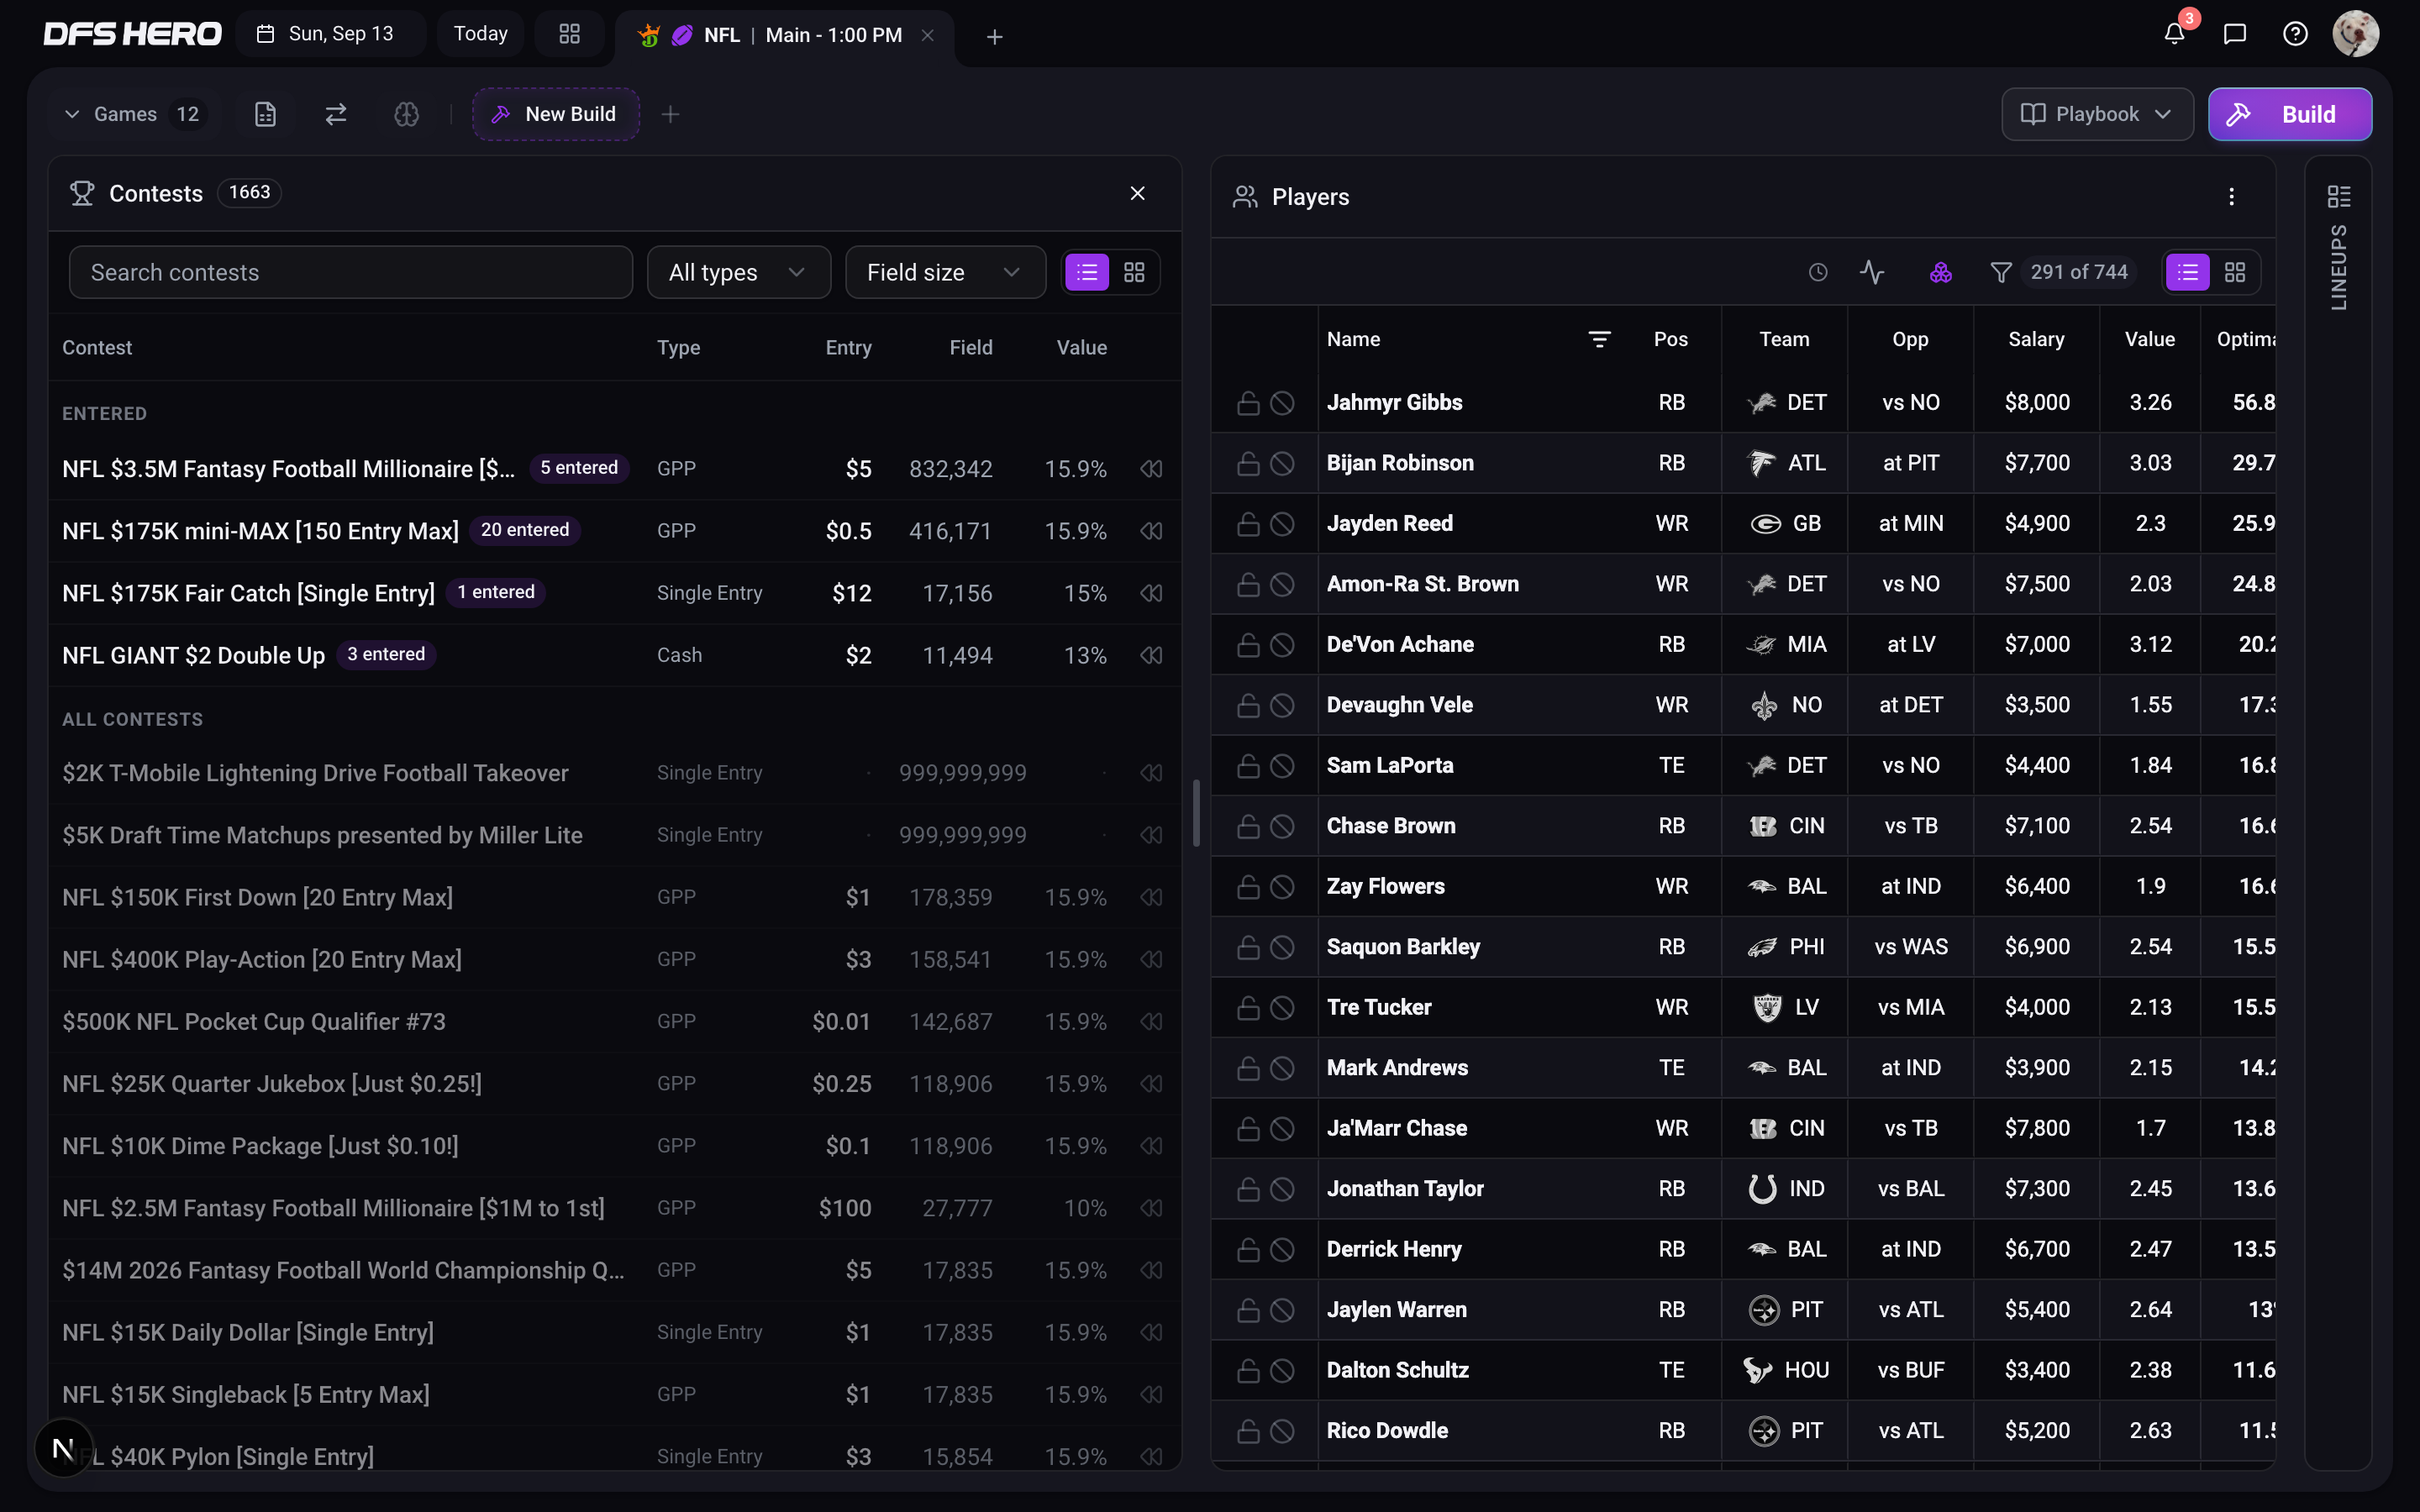This screenshot has height=1512, width=2420.
Task: Close the Contests panel
Action: tap(1137, 193)
